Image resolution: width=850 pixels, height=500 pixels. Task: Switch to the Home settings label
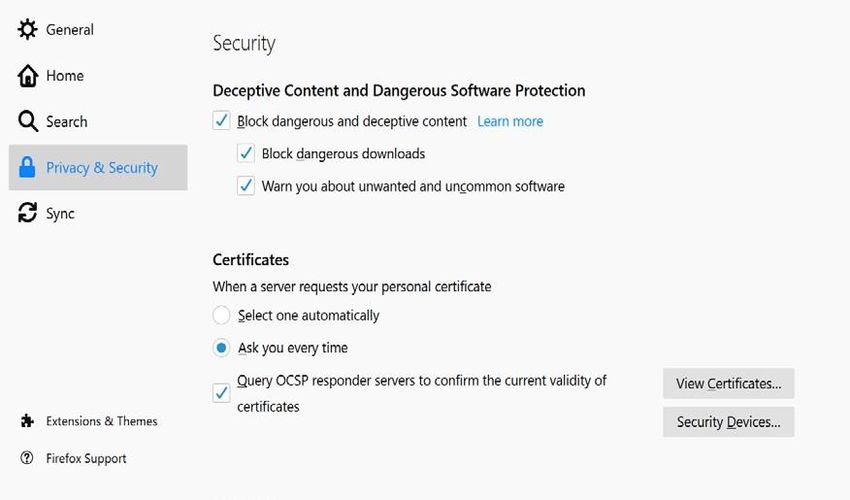pos(65,75)
